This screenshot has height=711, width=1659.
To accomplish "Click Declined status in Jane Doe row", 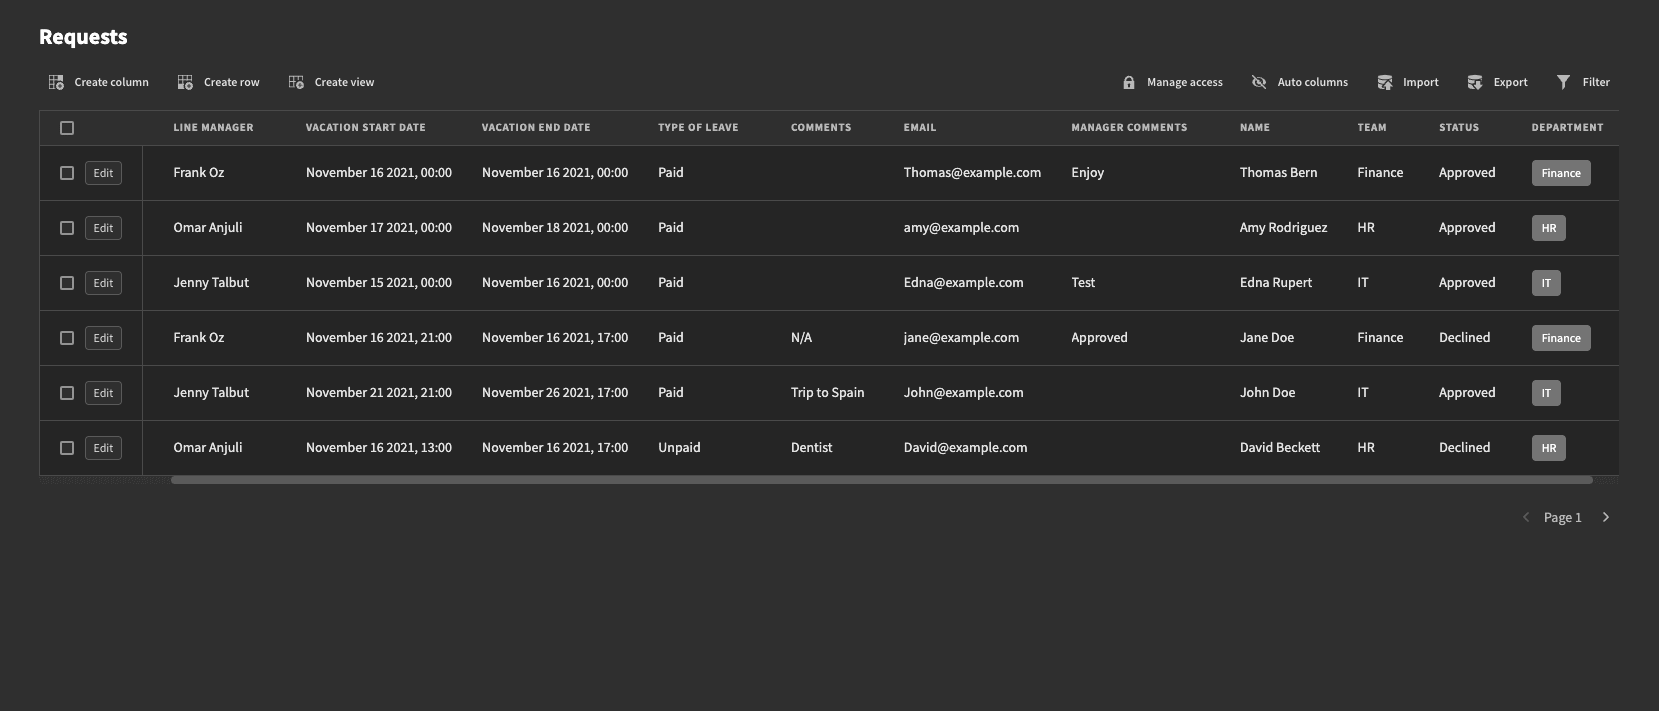I will (1464, 338).
